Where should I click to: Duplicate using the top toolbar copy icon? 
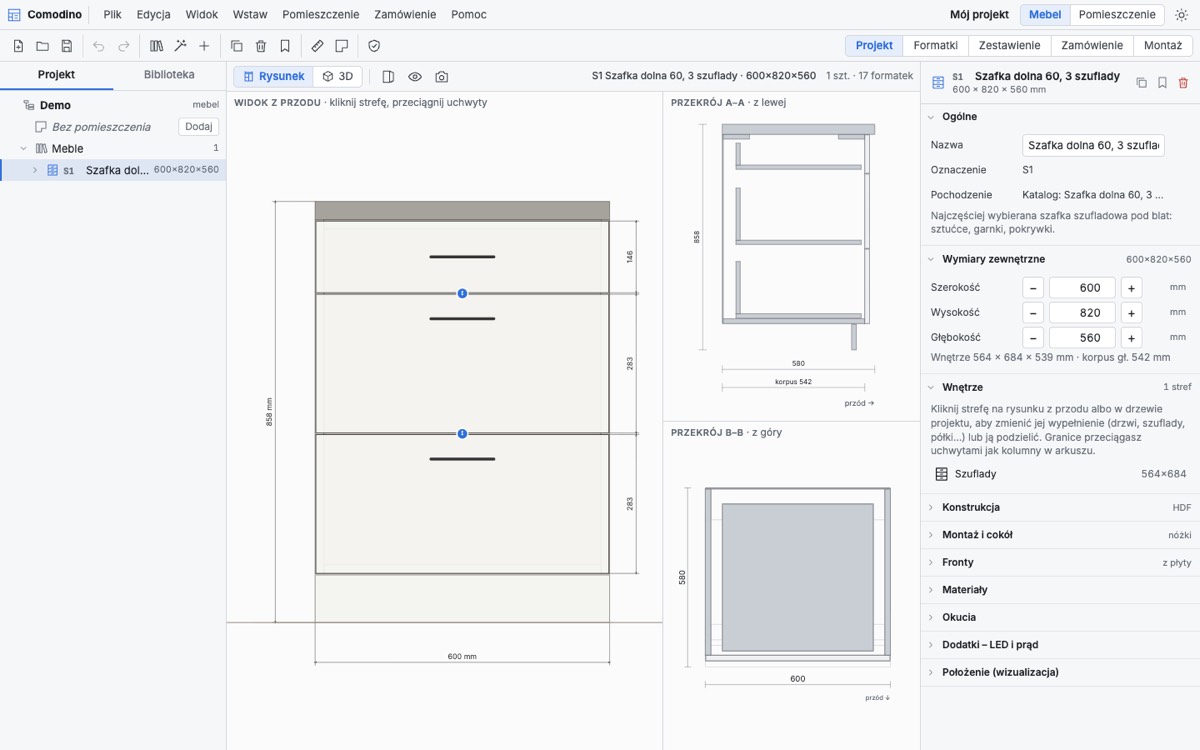point(237,46)
